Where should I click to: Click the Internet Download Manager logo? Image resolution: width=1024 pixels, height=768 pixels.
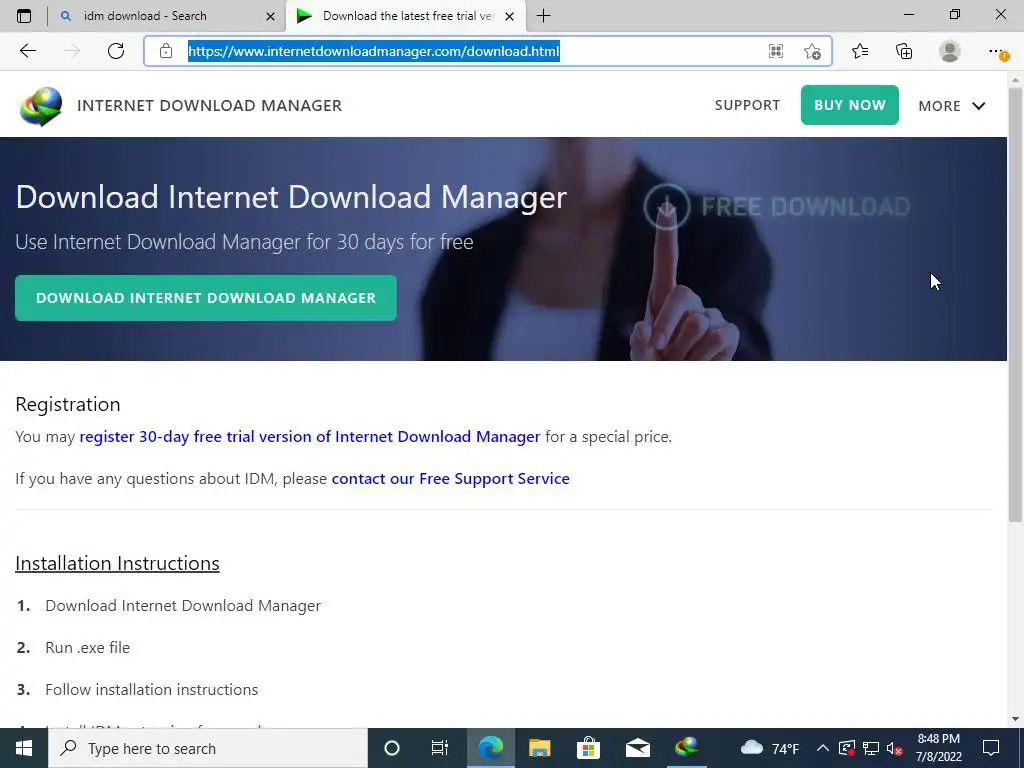(x=40, y=106)
